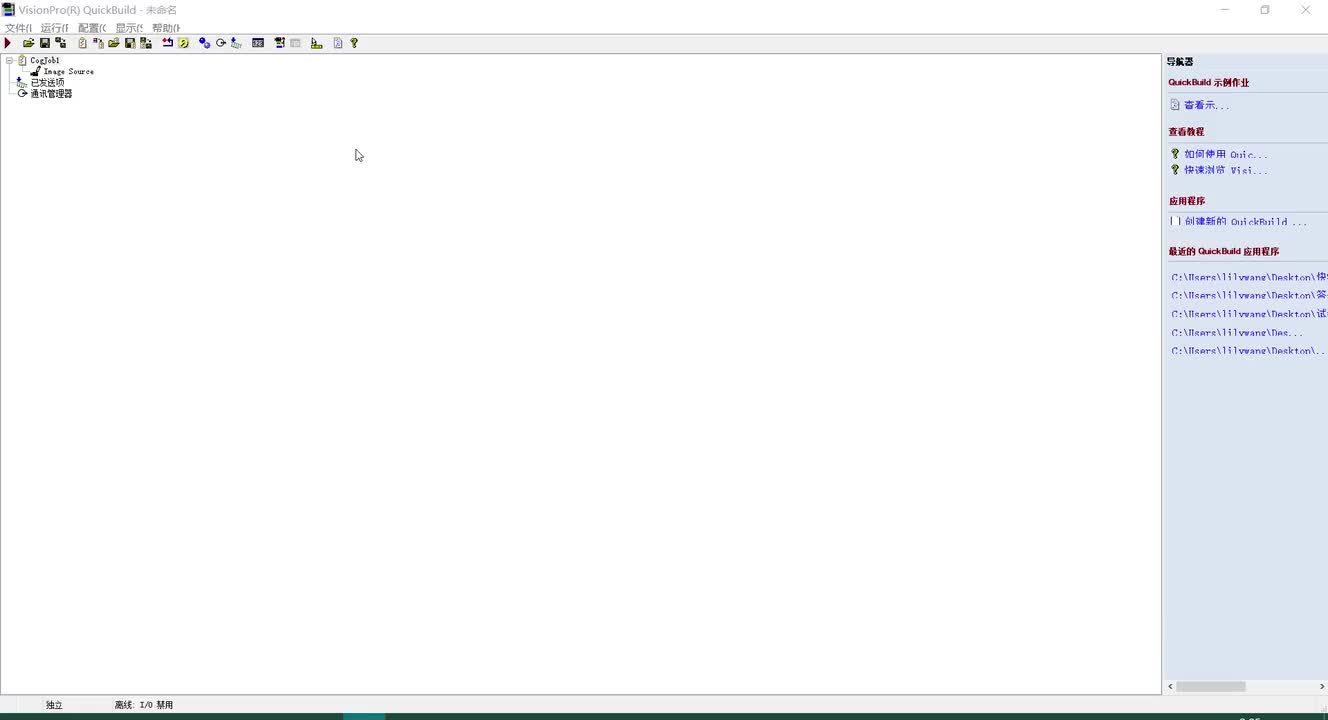Screen dimensions: 1328x720
Task: Click the navigator scrollbar left arrow
Action: click(1170, 687)
